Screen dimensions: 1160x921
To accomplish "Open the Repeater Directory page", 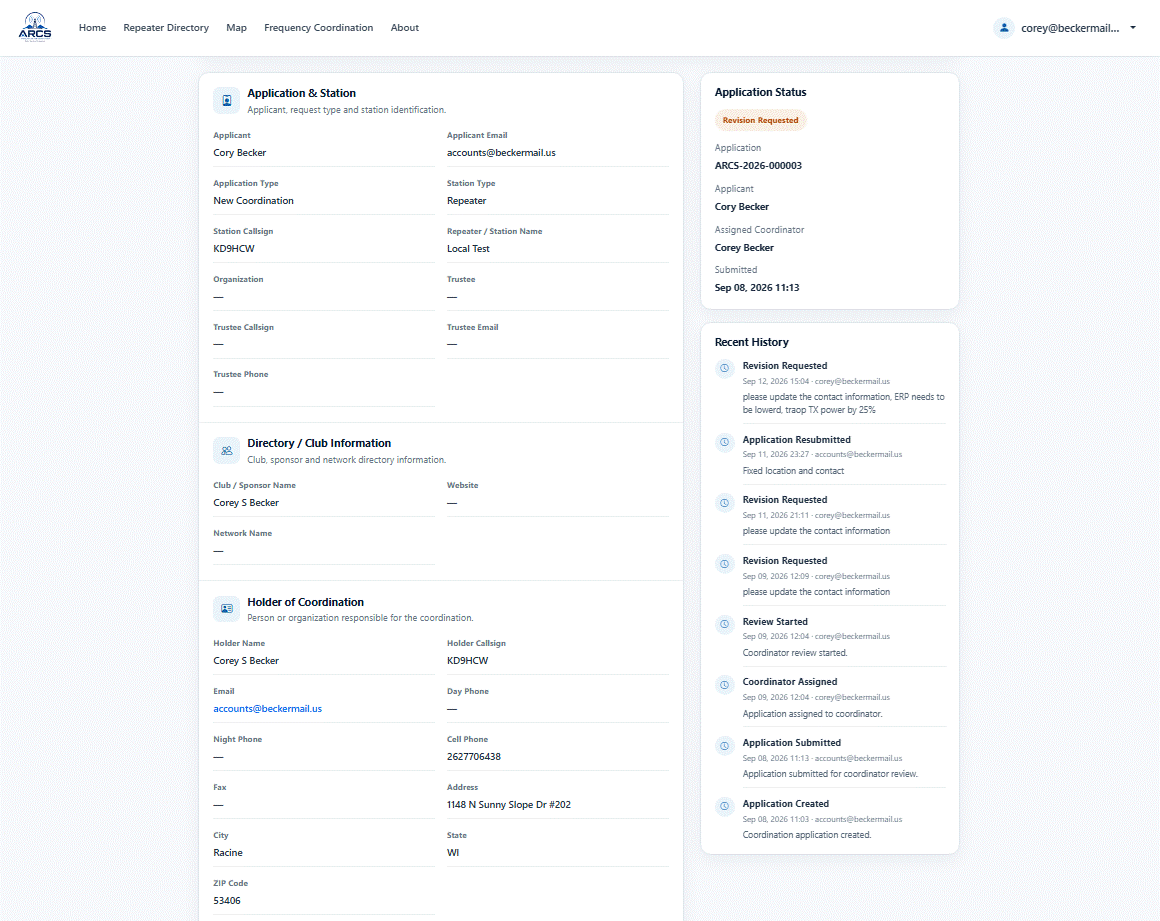I will [x=166, y=27].
